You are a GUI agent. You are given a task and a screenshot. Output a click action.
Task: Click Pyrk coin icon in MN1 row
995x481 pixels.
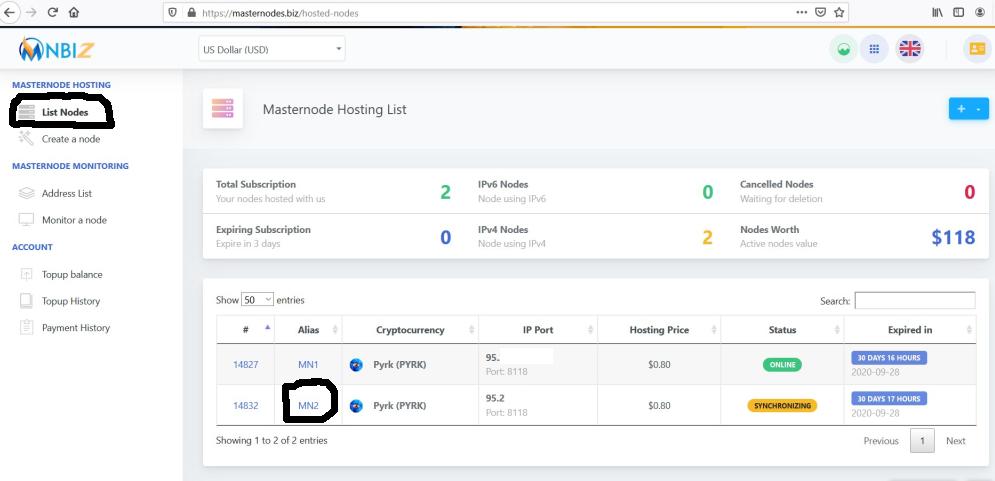tap(356, 365)
